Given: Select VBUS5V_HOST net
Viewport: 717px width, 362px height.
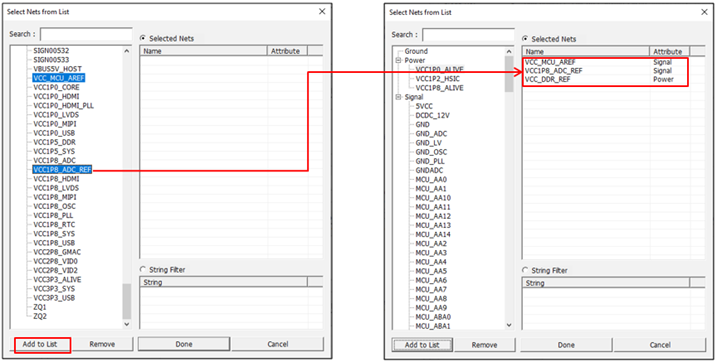Looking at the screenshot, I should [58, 69].
